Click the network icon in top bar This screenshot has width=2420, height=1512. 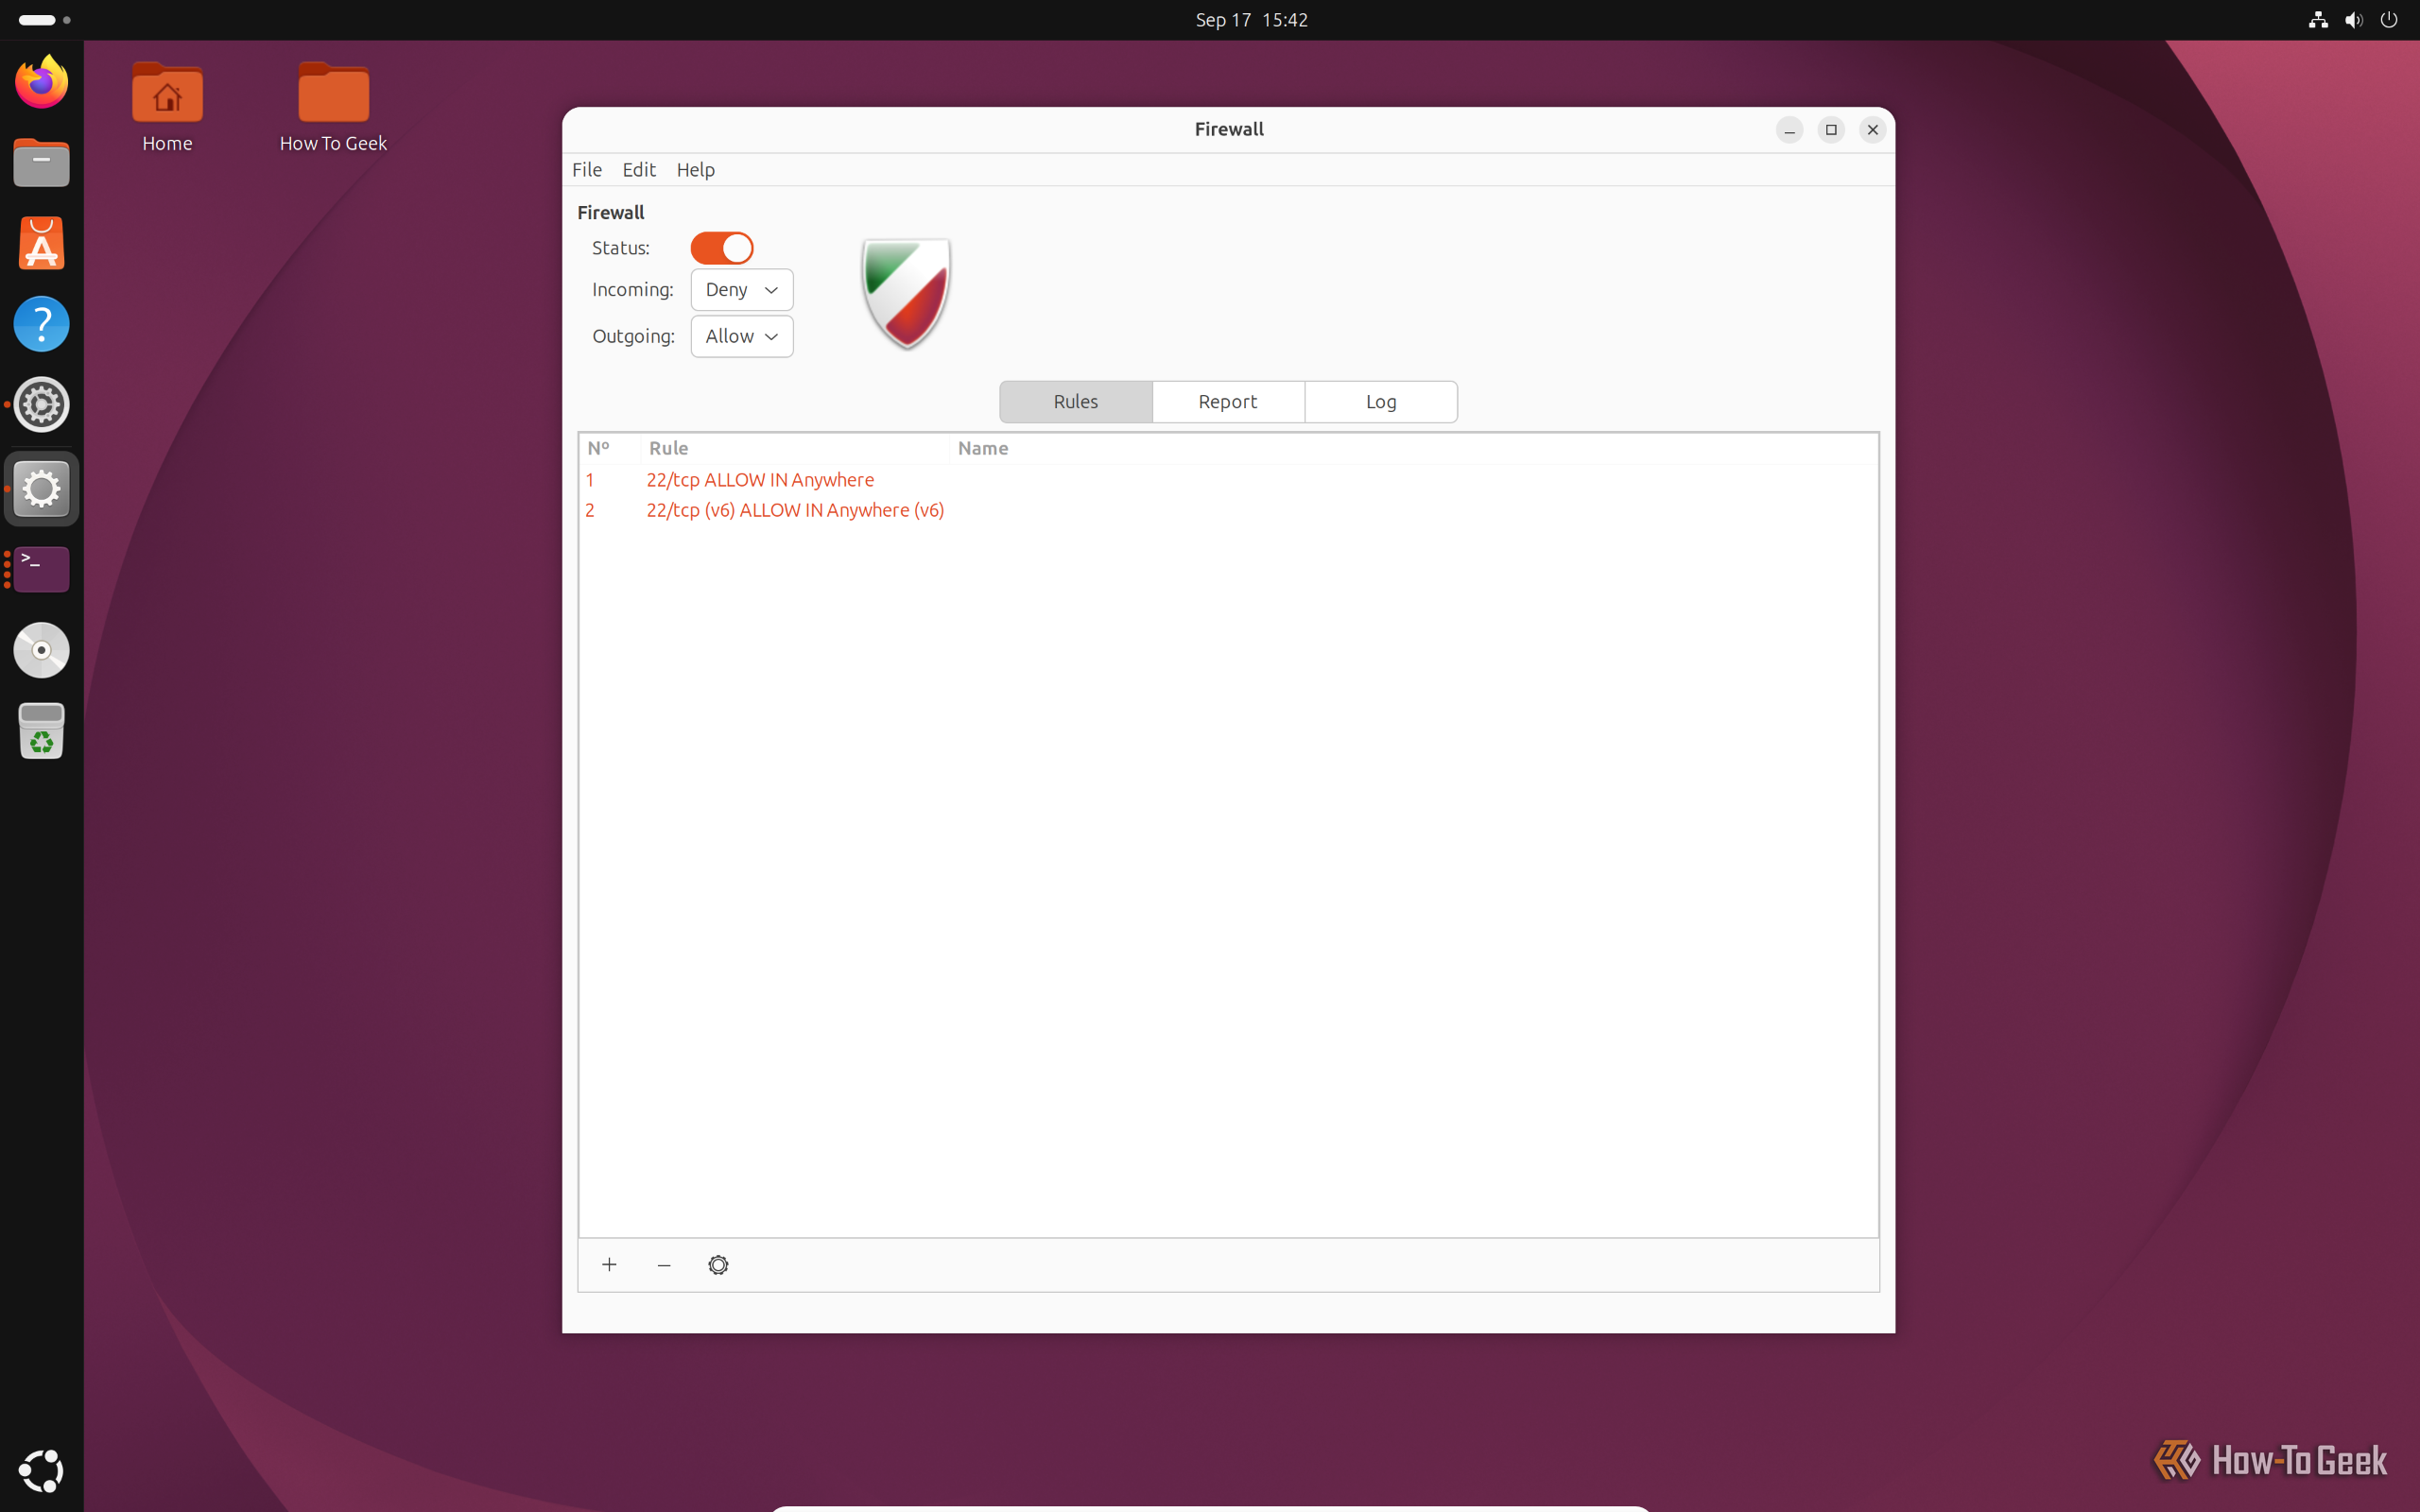coord(2318,20)
